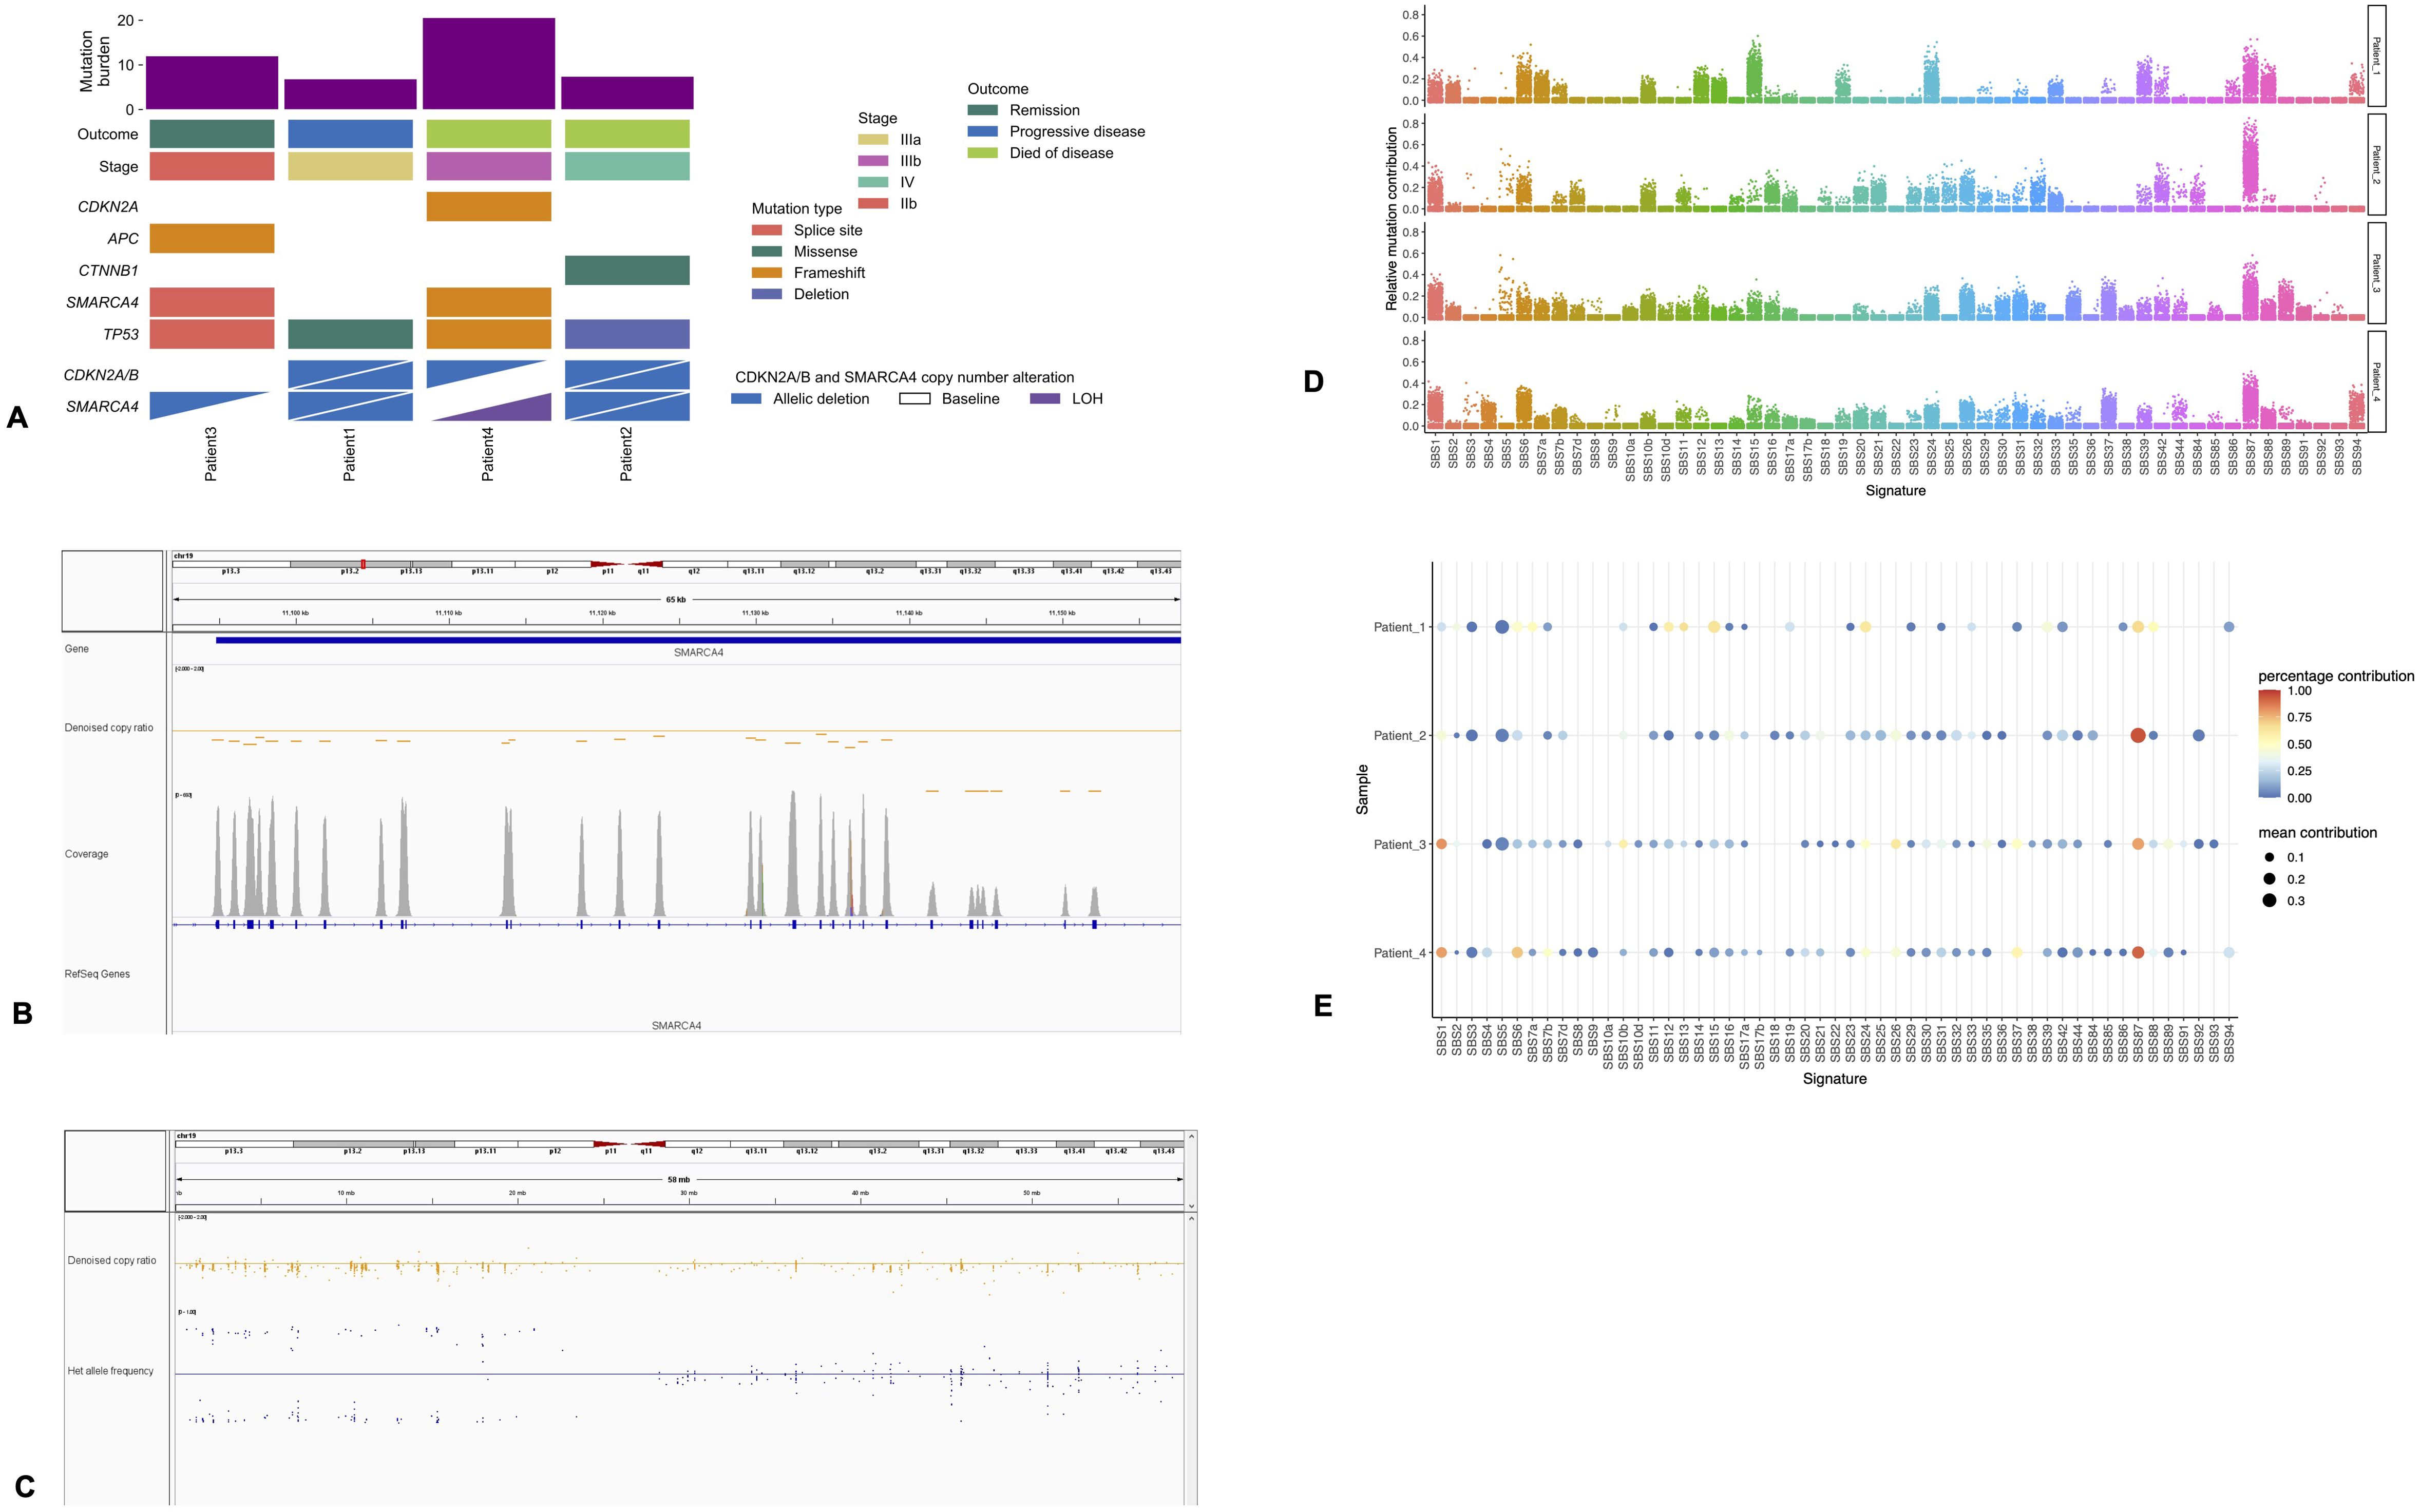
Task: Click the panel letter E
Action: 1322,1006
